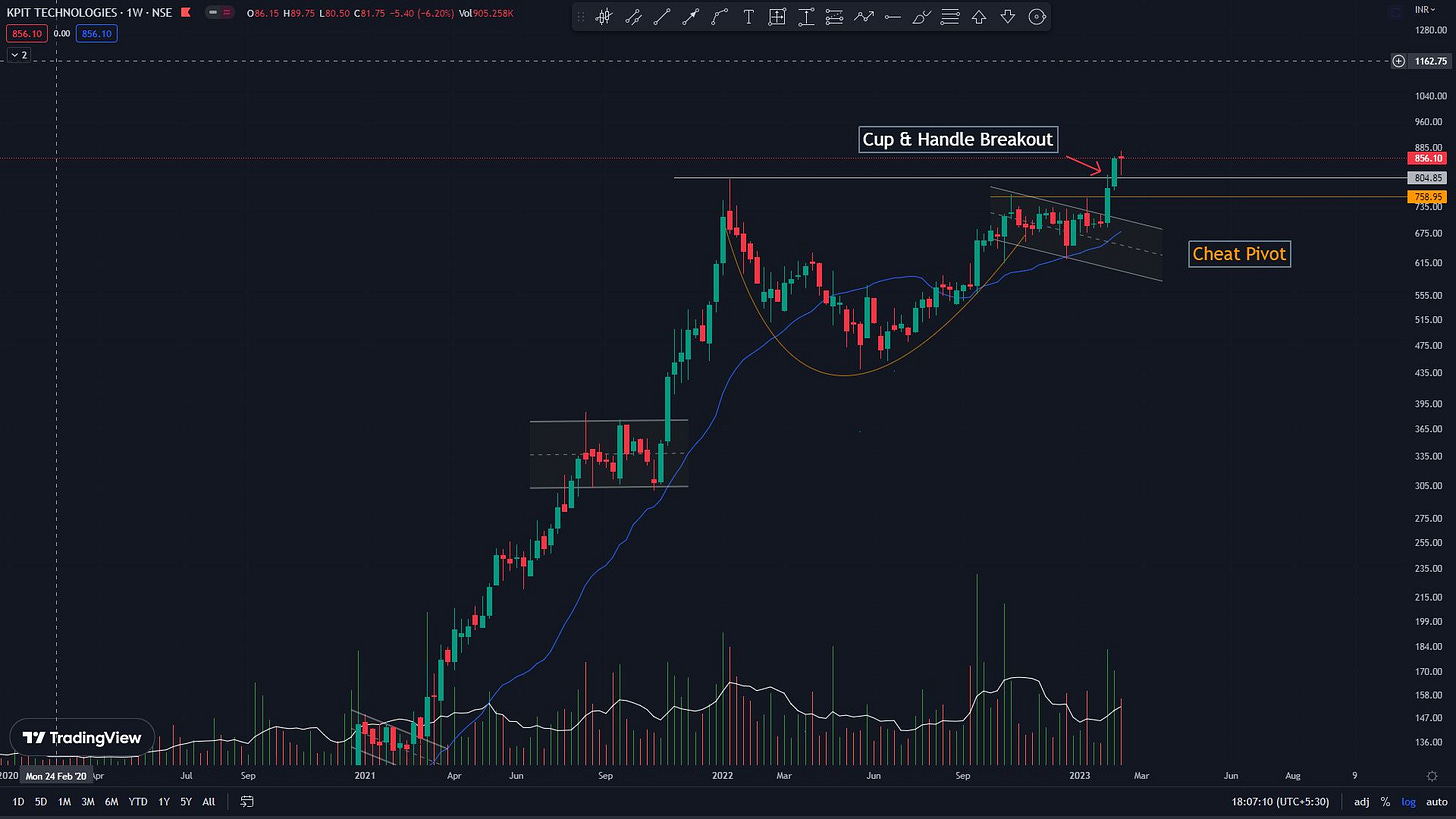
Task: Click the TradingView logo
Action: [x=82, y=738]
